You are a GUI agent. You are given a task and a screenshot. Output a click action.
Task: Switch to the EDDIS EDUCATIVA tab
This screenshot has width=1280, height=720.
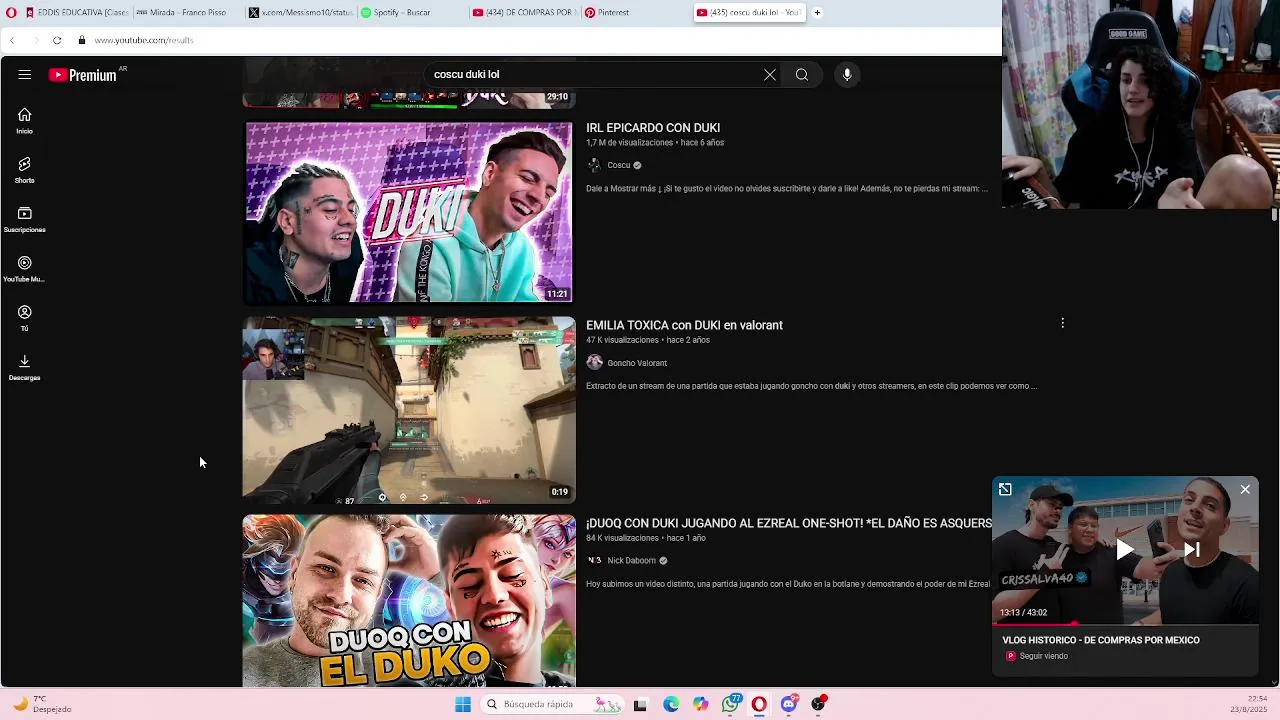click(x=77, y=13)
